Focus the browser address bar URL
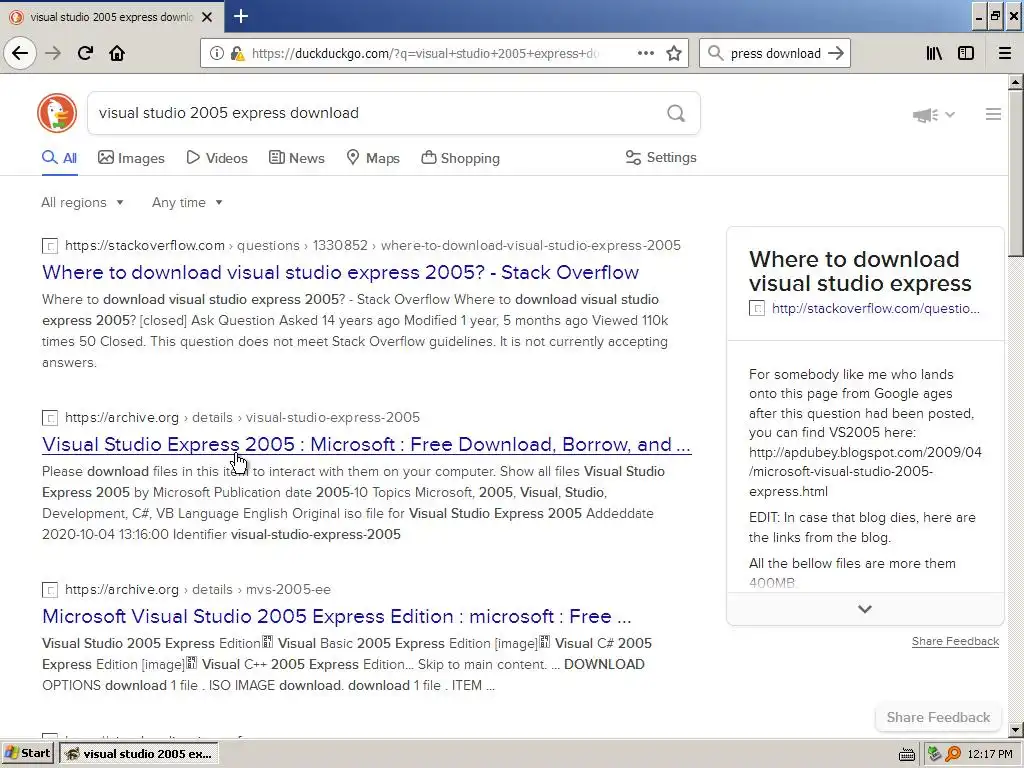 click(x=424, y=54)
